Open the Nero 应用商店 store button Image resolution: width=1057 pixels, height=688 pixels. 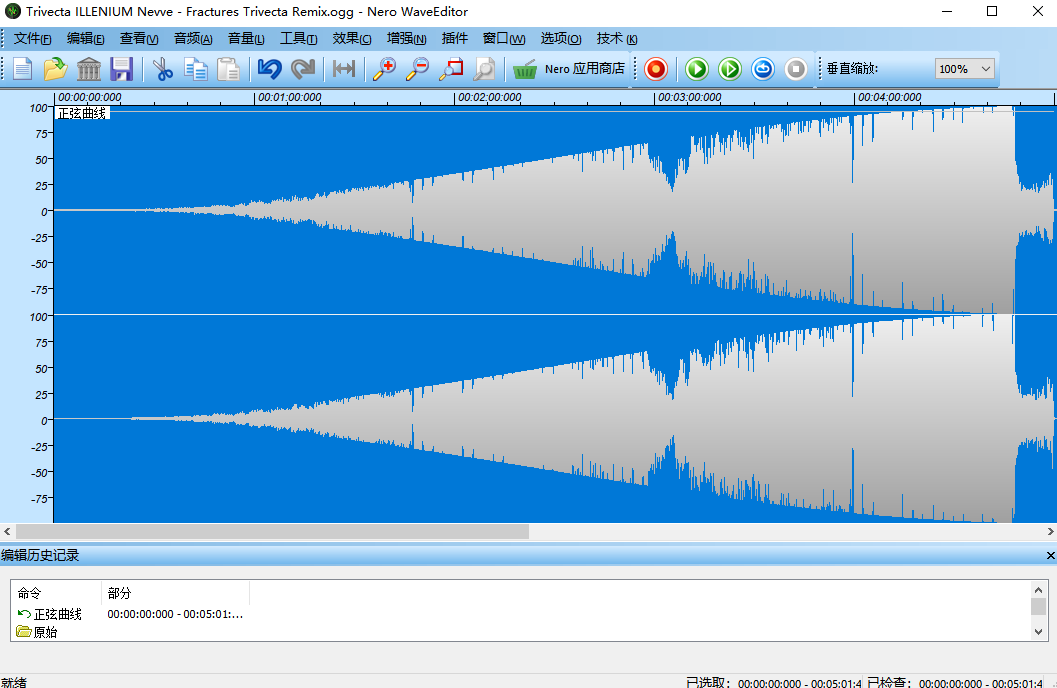(569, 69)
